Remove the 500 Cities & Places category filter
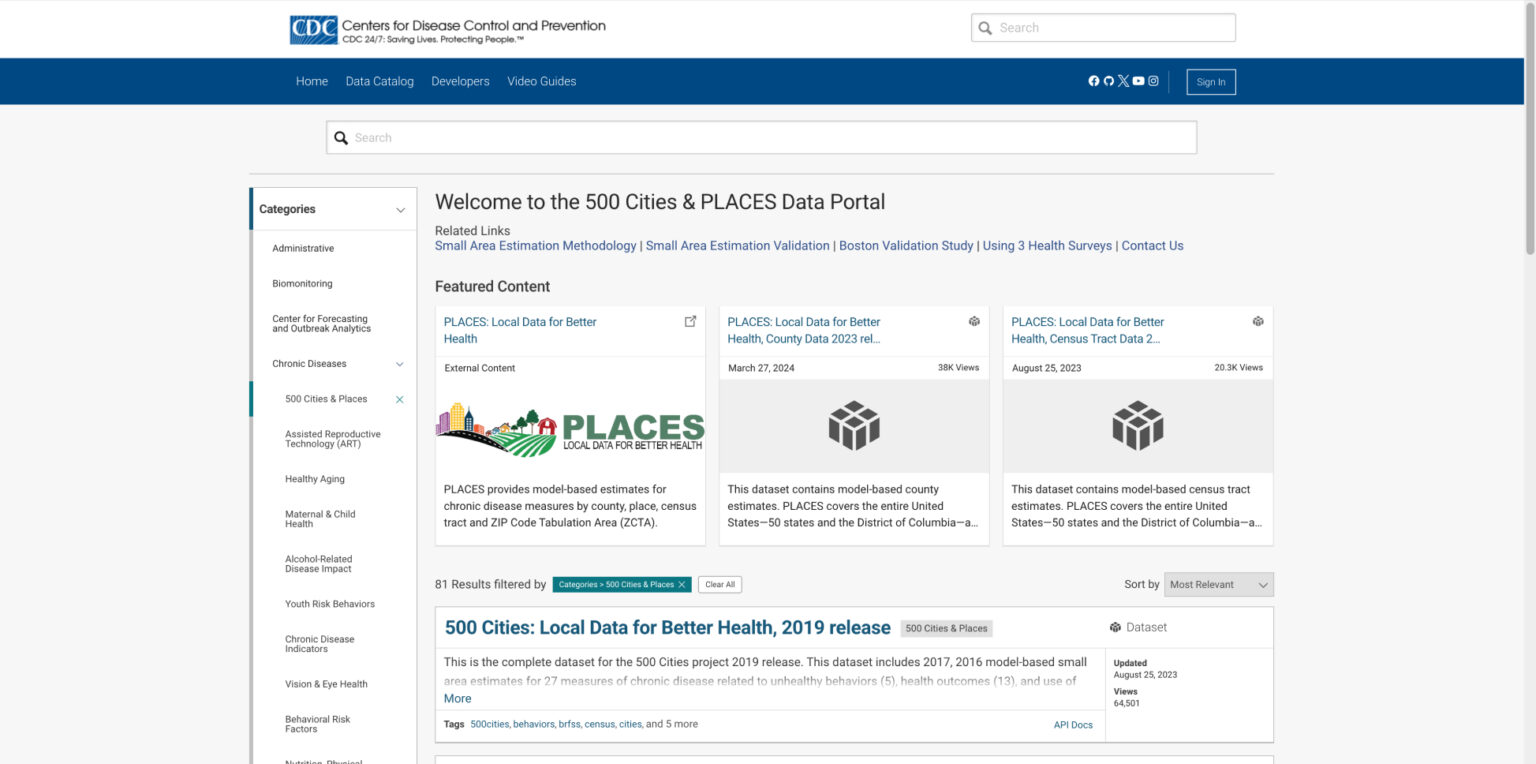The width and height of the screenshot is (1536, 764). 399,399
